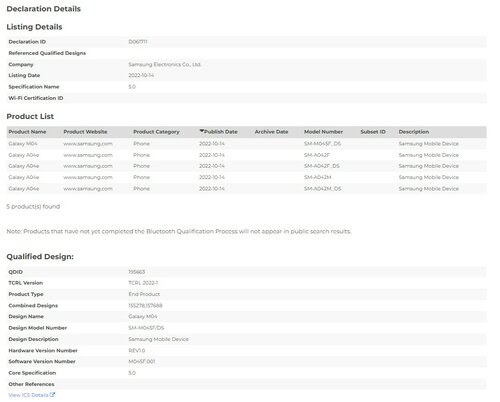The width and height of the screenshot is (500, 402).
Task: Click the Referenced Qualified Designs label
Action: 47,53
